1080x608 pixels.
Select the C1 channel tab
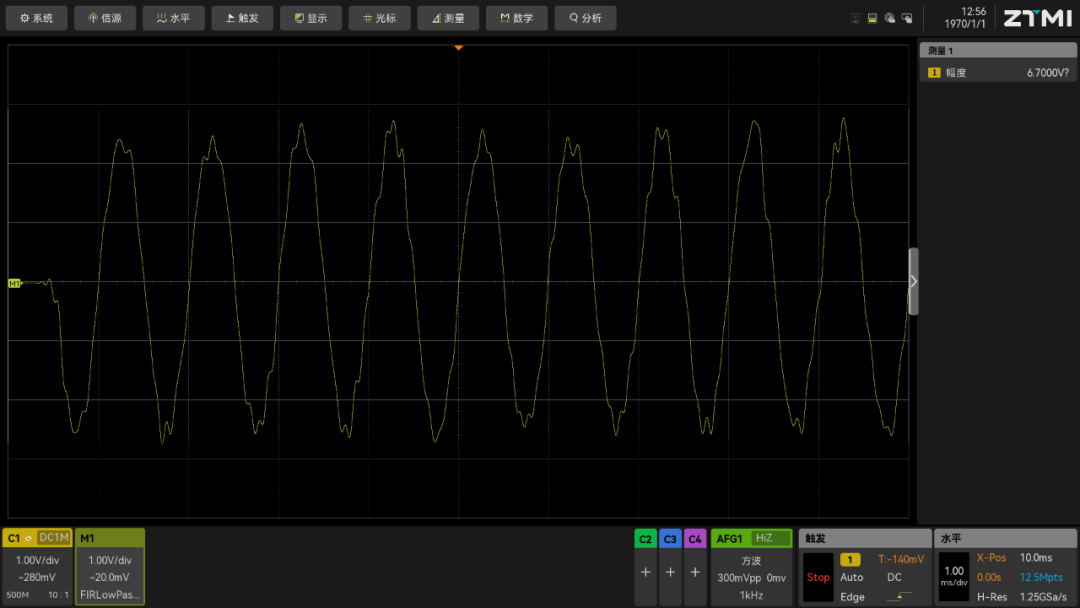click(x=14, y=538)
